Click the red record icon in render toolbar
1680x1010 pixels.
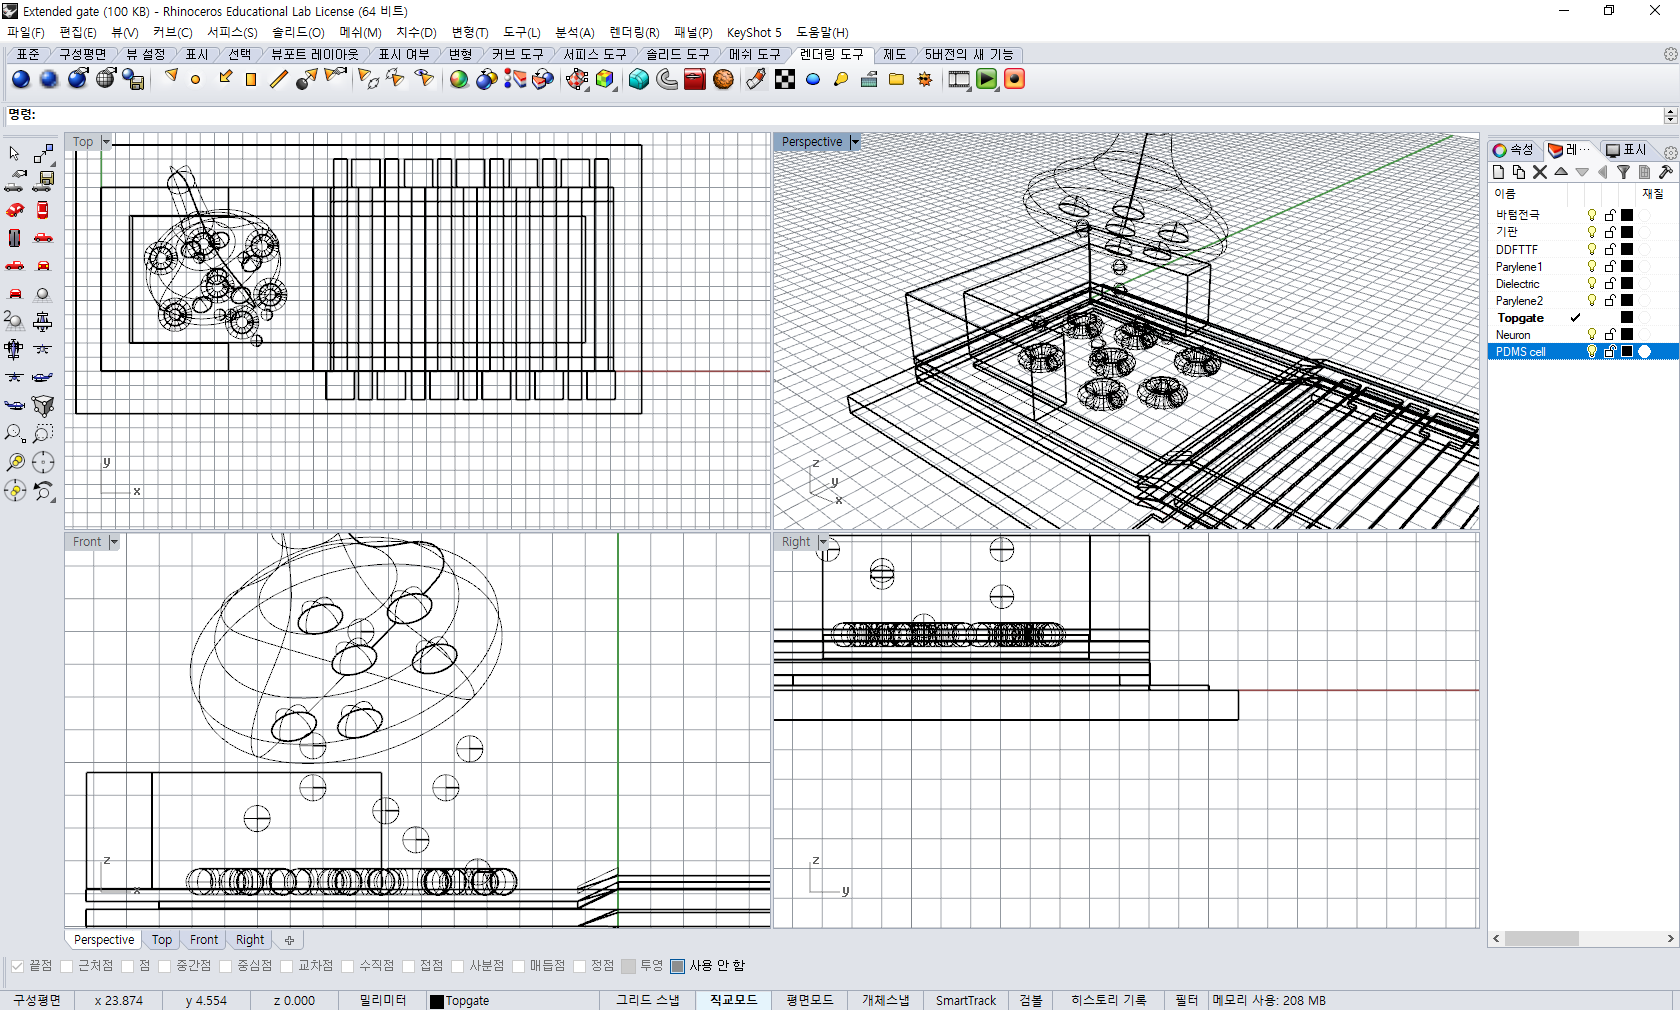pyautogui.click(x=1014, y=80)
